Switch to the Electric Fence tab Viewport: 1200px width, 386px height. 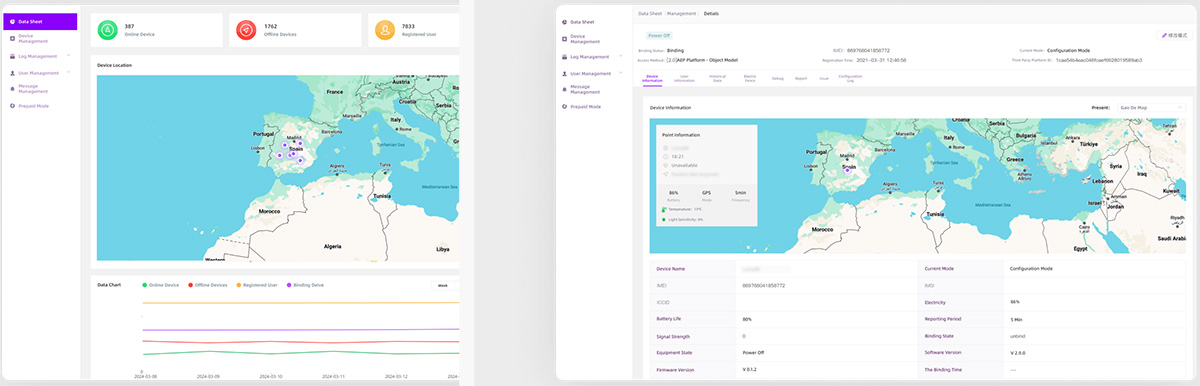[749, 78]
